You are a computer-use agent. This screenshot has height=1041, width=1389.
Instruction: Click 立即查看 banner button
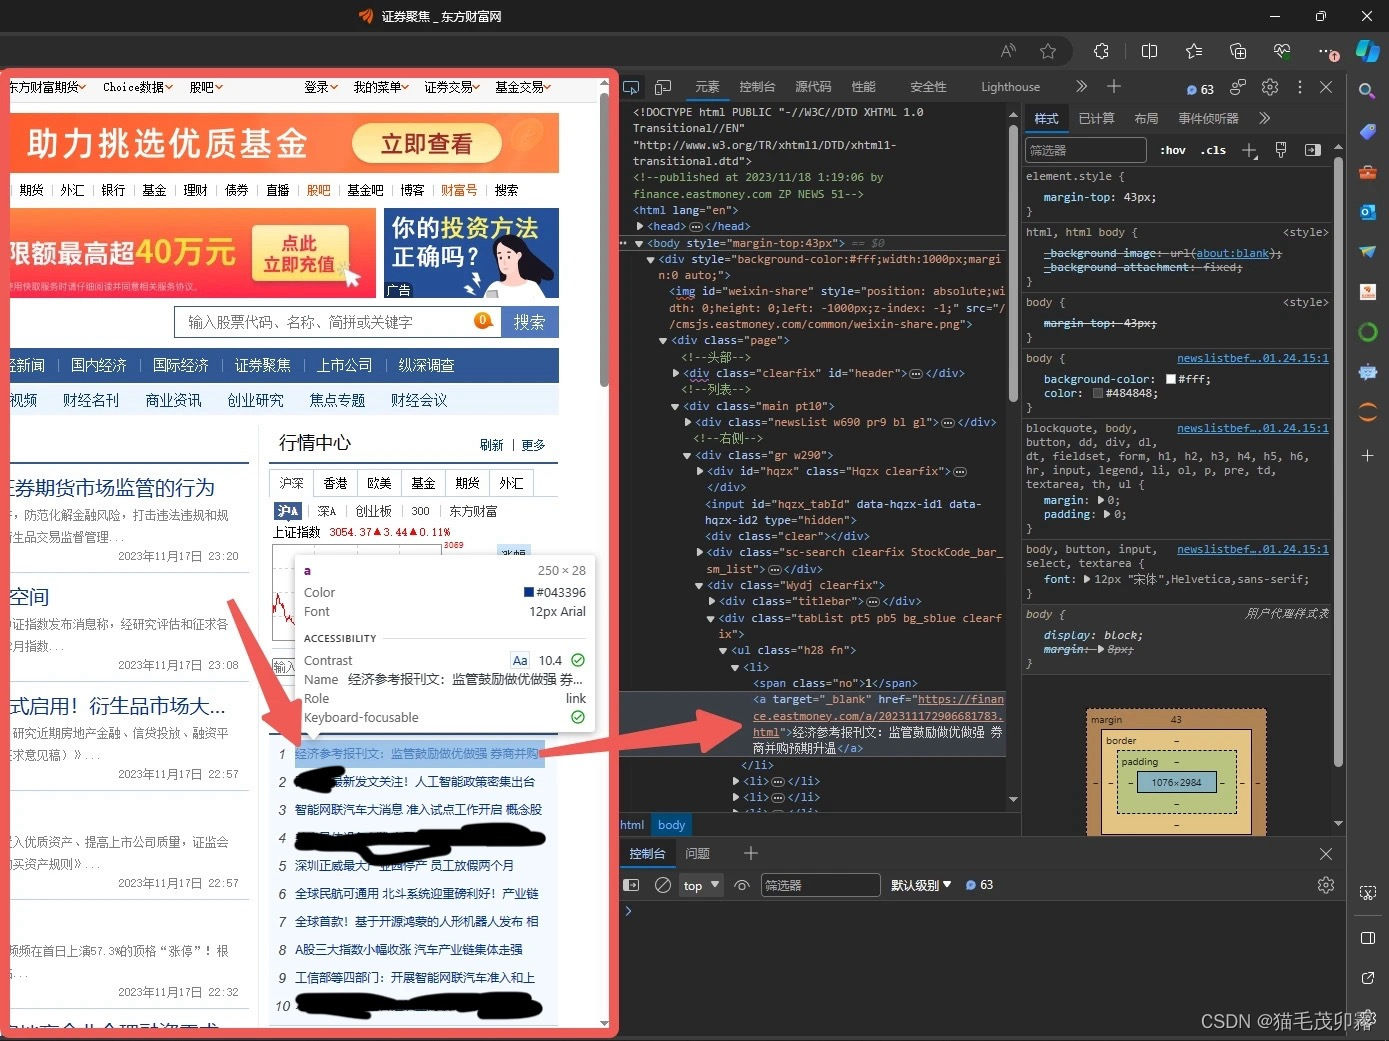point(426,144)
